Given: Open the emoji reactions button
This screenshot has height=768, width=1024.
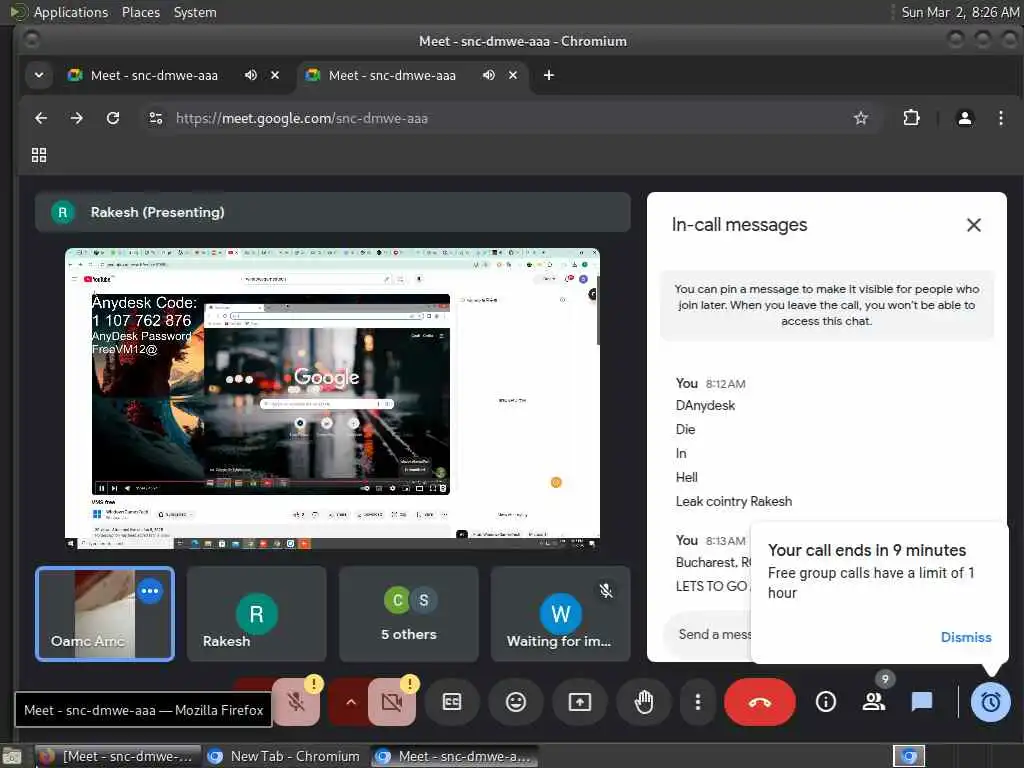Looking at the screenshot, I should (516, 702).
